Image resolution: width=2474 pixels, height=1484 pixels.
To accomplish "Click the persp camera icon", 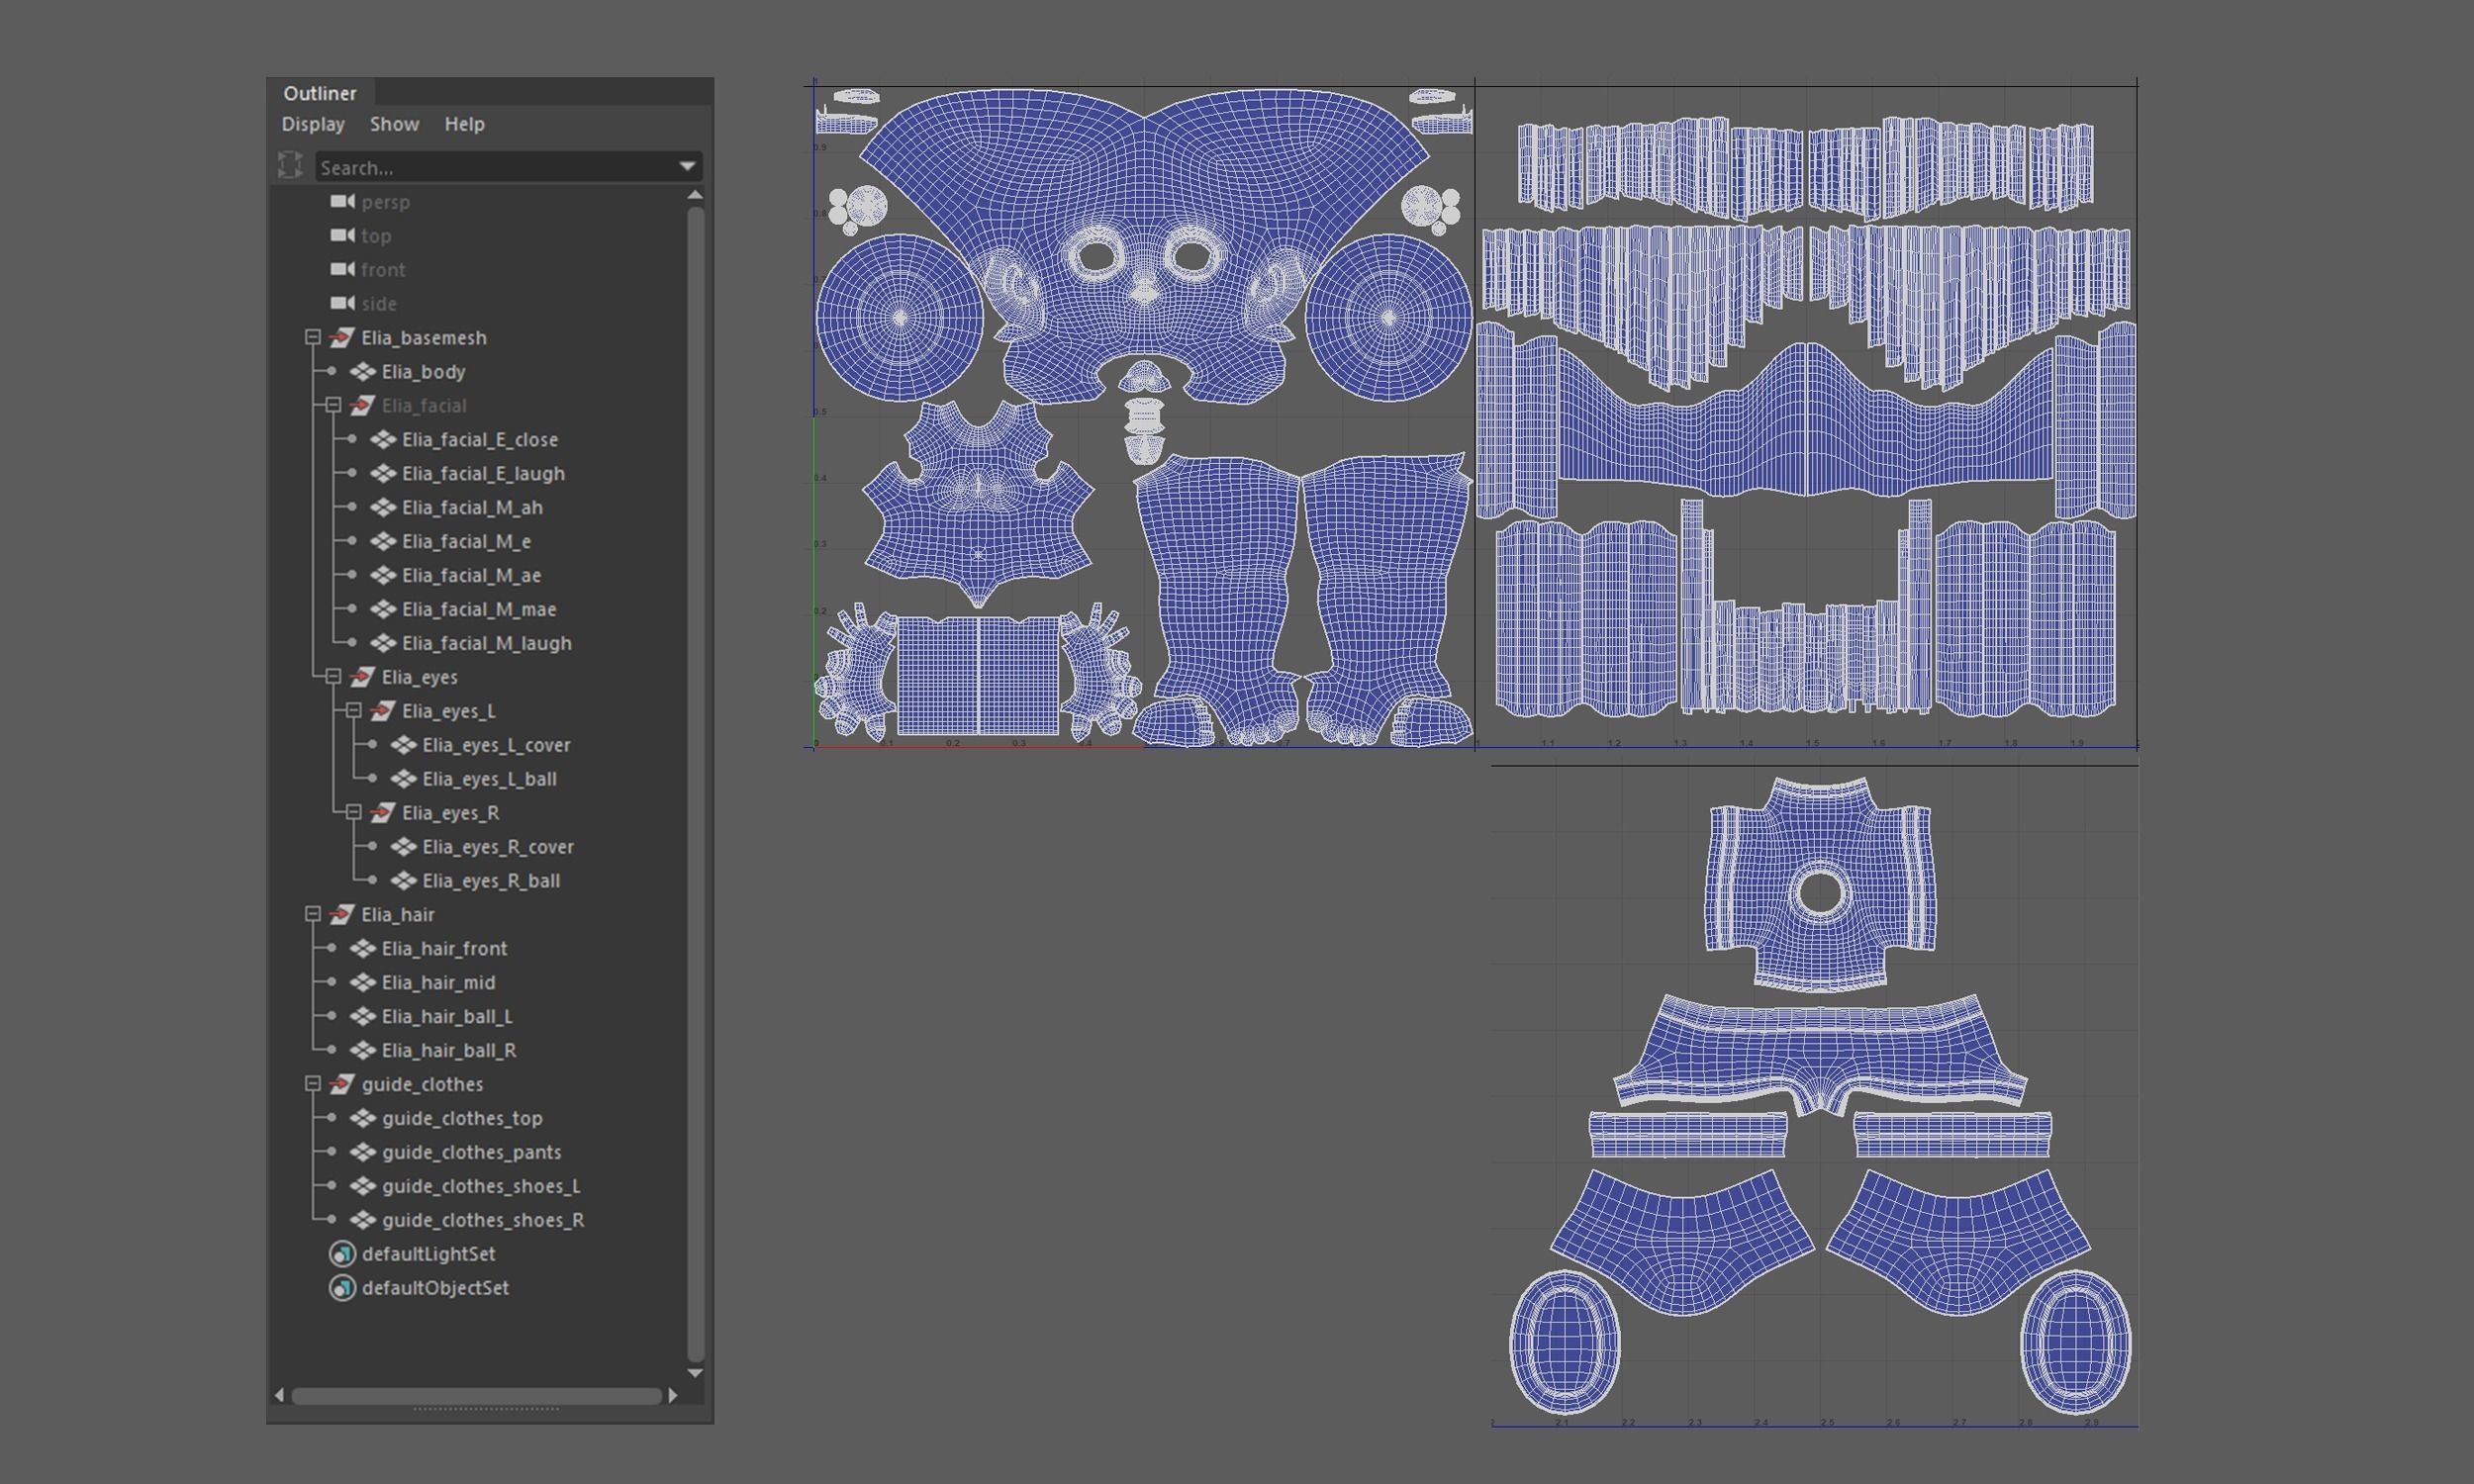I will pos(342,201).
